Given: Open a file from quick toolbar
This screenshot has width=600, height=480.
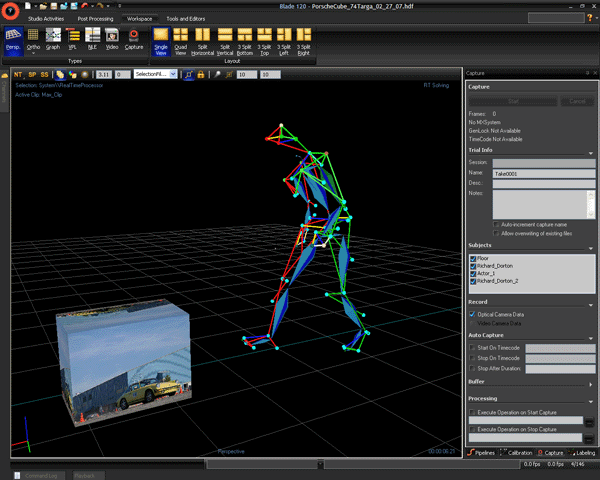Looking at the screenshot, I should [43, 6].
